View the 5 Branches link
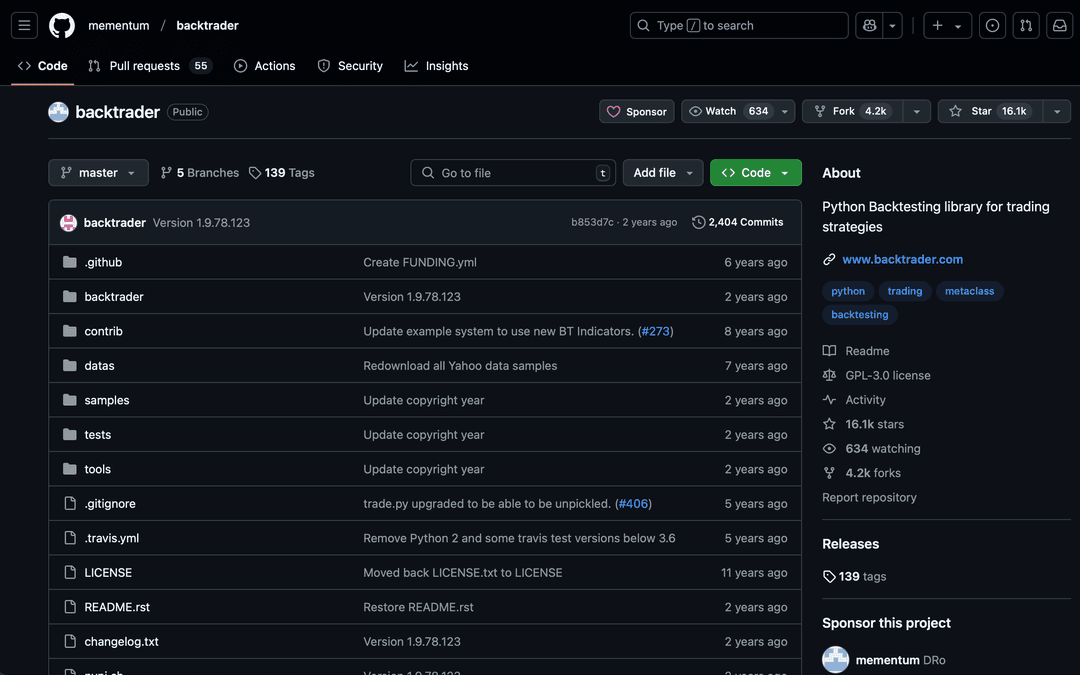1080x675 pixels. [x=200, y=173]
